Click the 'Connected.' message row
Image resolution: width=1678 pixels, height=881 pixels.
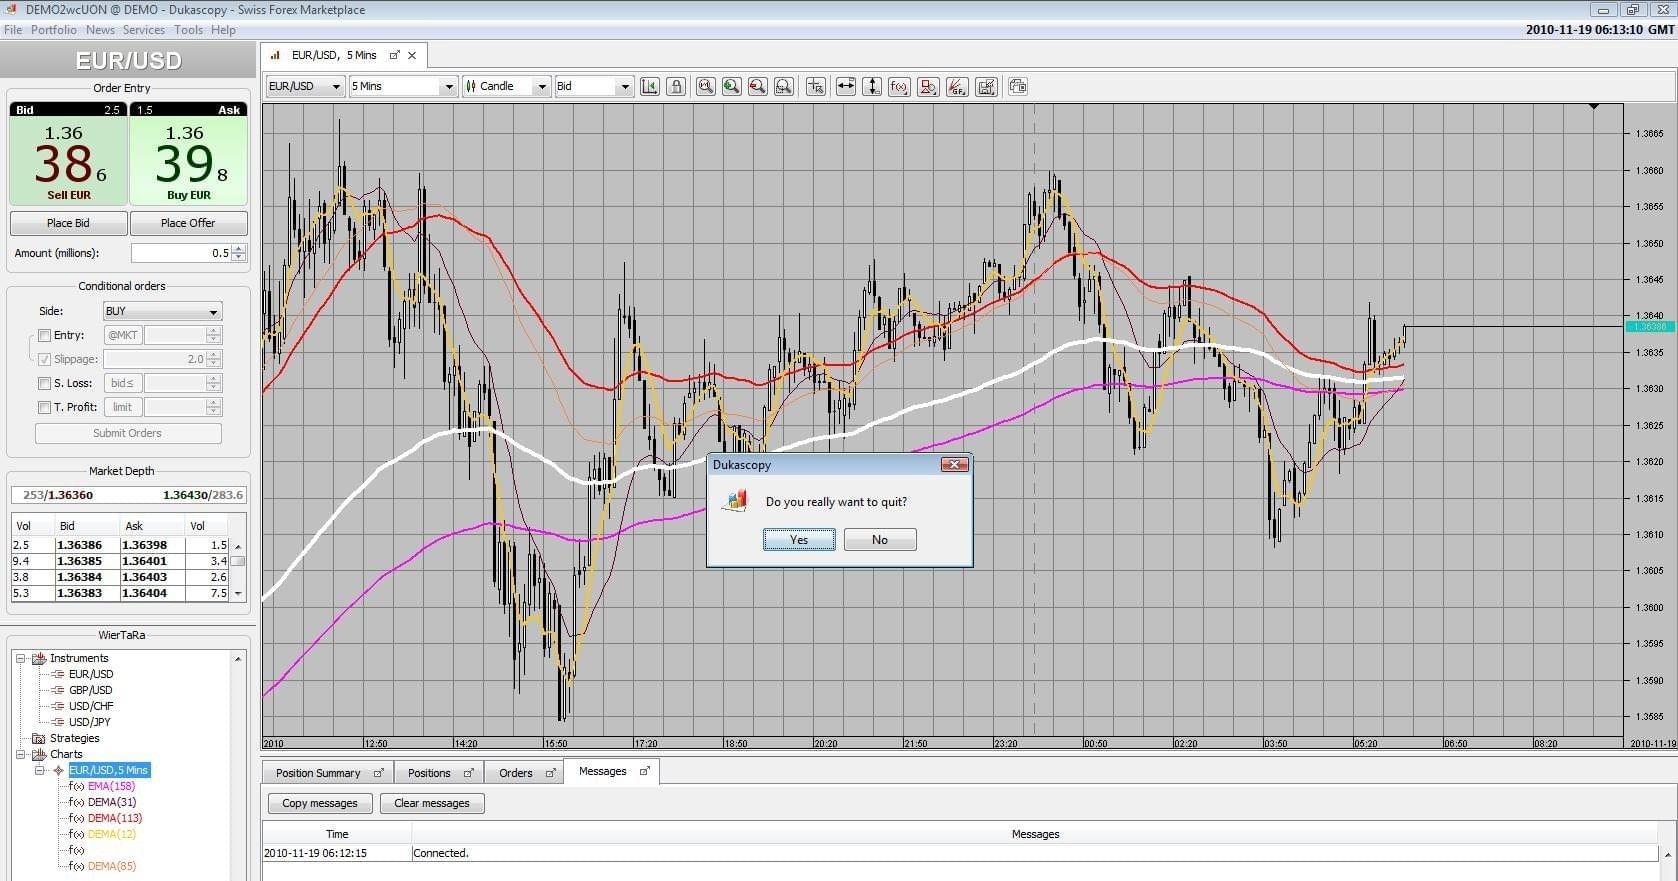click(960, 853)
